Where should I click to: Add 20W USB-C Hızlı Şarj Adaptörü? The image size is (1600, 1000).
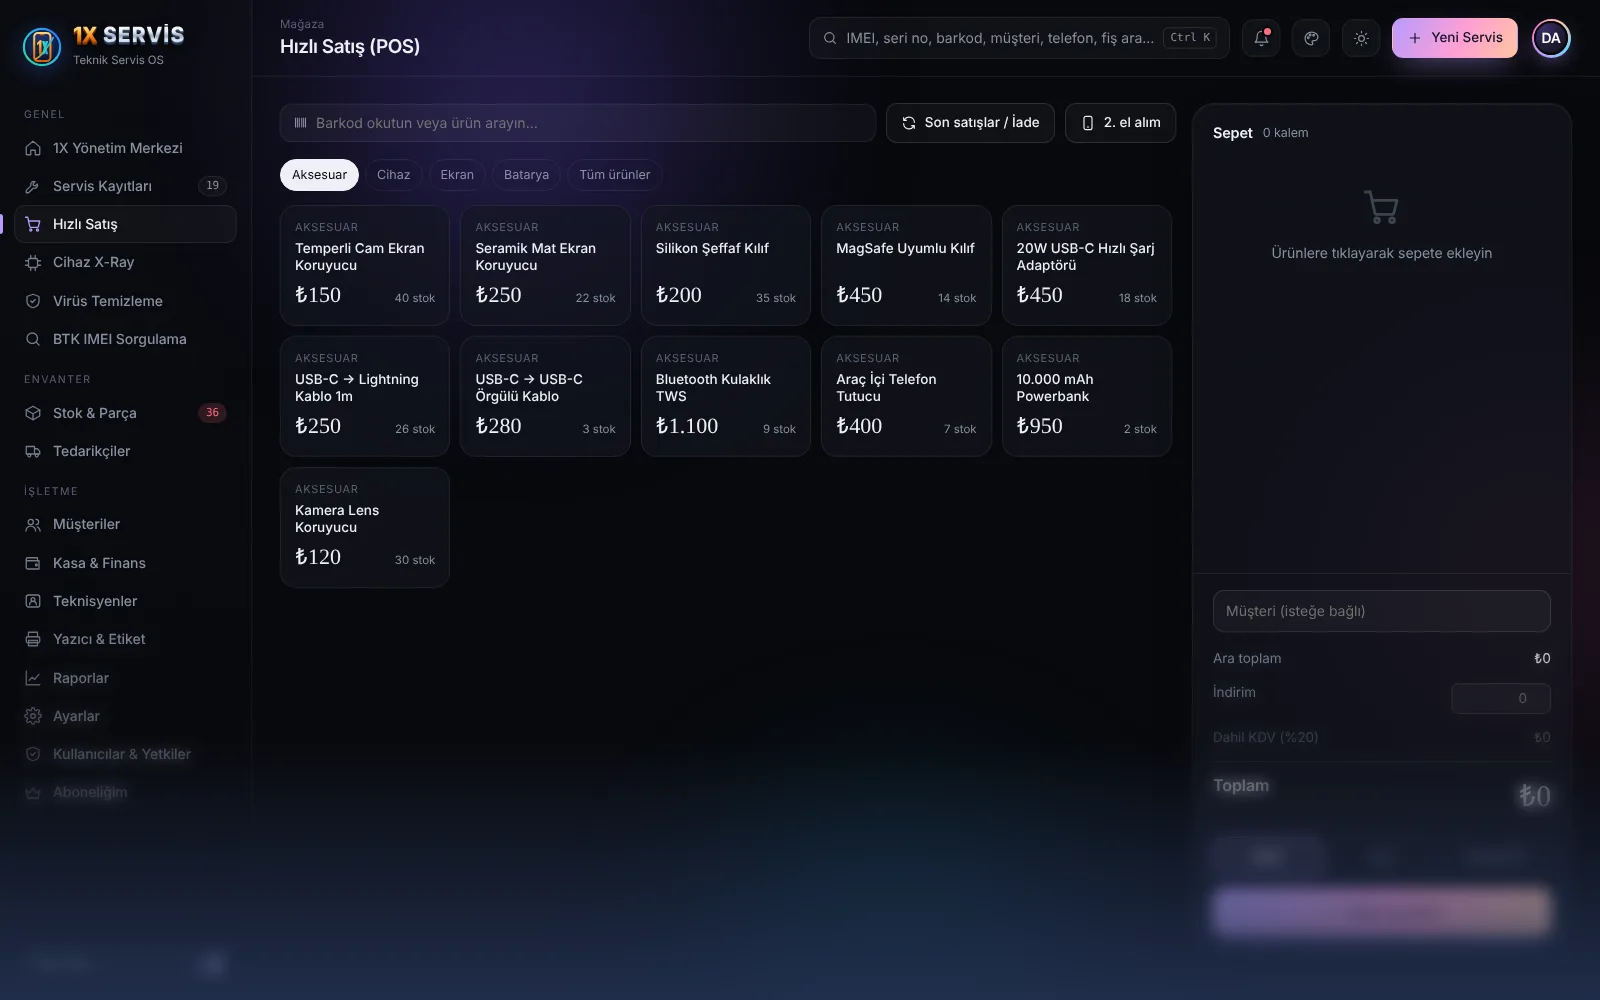[x=1087, y=266]
